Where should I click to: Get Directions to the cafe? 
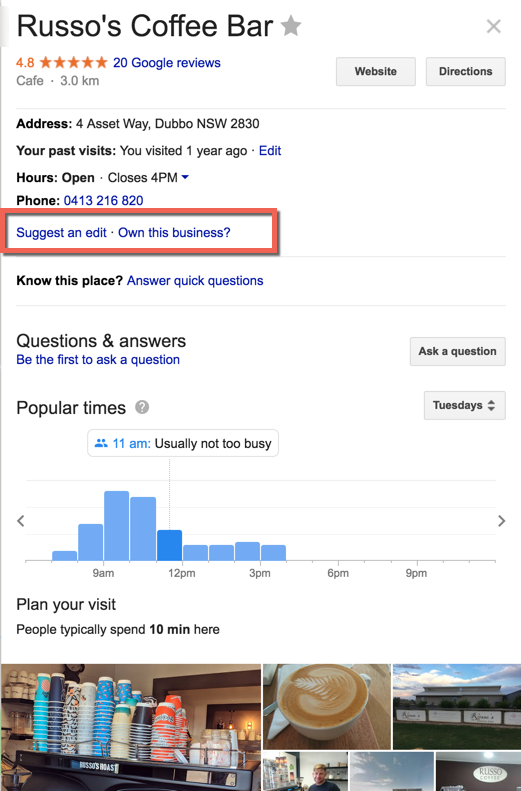(466, 71)
